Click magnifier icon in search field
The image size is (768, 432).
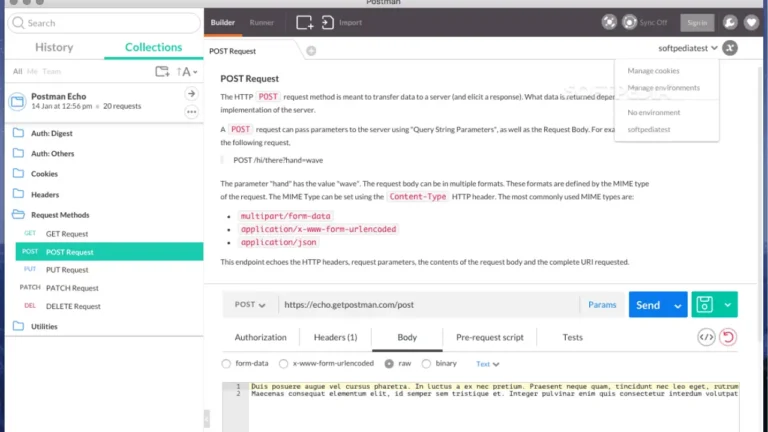(18, 23)
